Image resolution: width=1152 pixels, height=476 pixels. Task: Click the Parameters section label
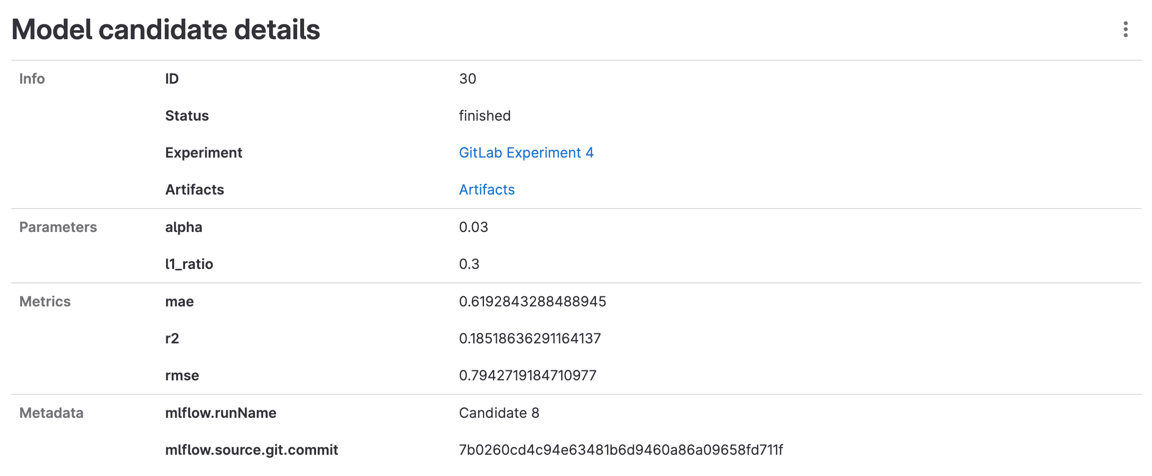tap(58, 227)
